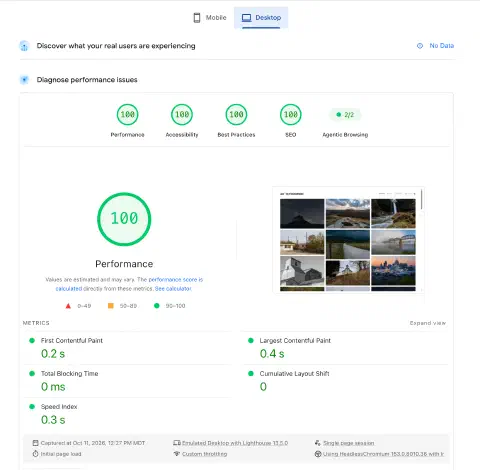Click the 0.3 s Speed Index value

click(x=53, y=420)
